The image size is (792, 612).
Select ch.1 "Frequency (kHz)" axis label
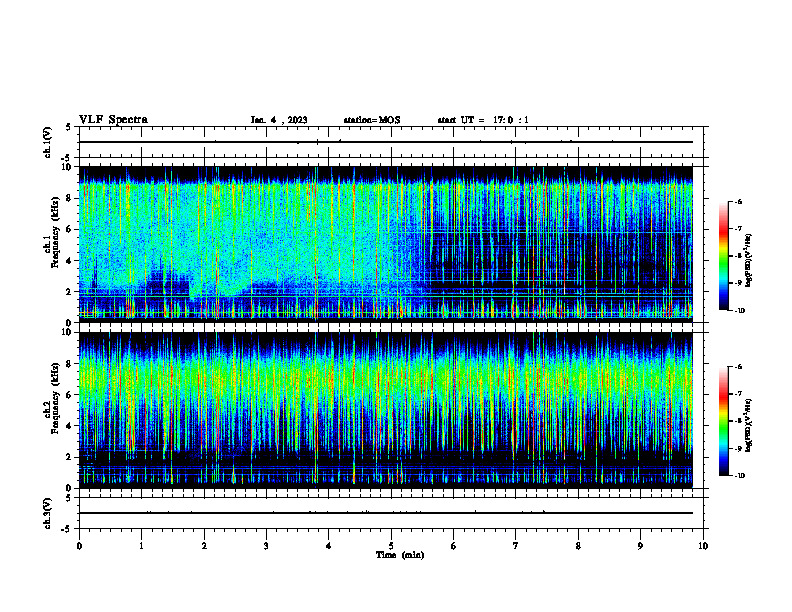tap(55, 232)
